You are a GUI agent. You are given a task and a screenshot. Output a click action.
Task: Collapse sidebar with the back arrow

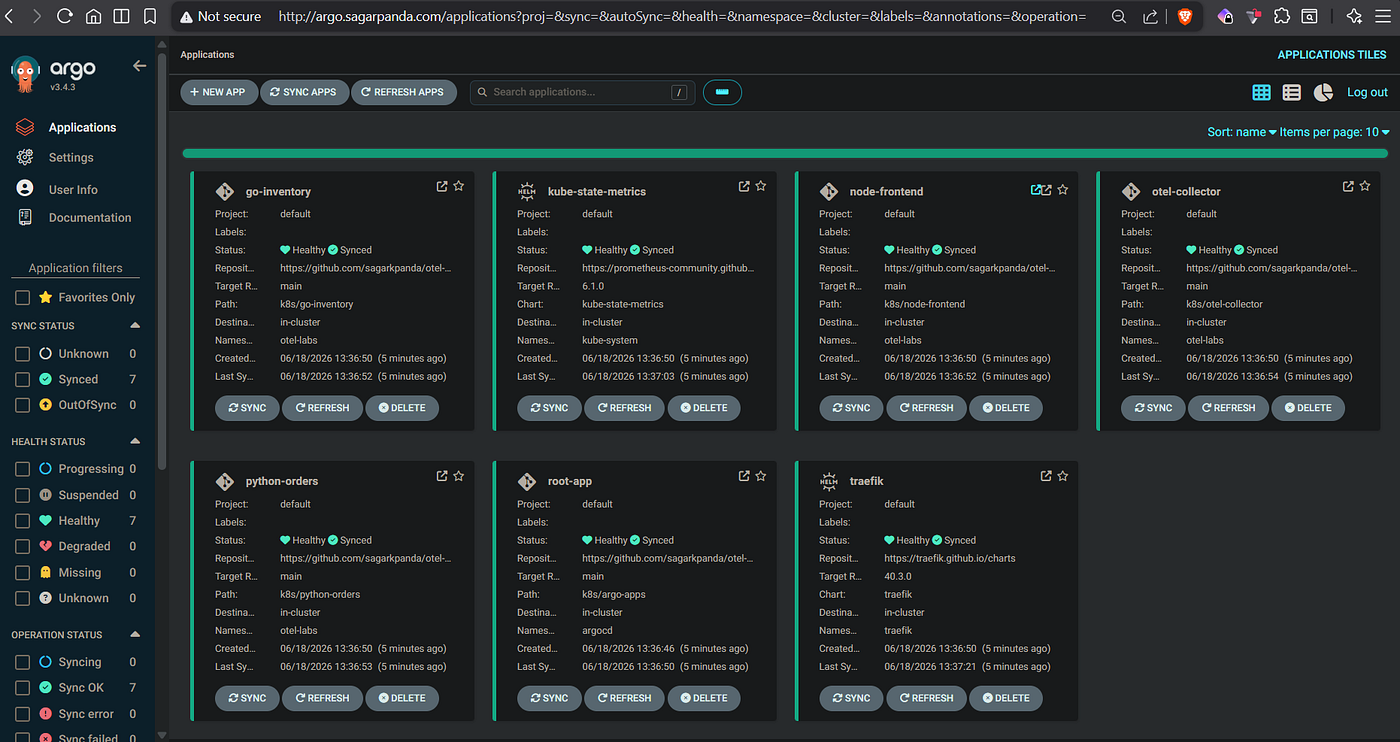click(x=139, y=66)
